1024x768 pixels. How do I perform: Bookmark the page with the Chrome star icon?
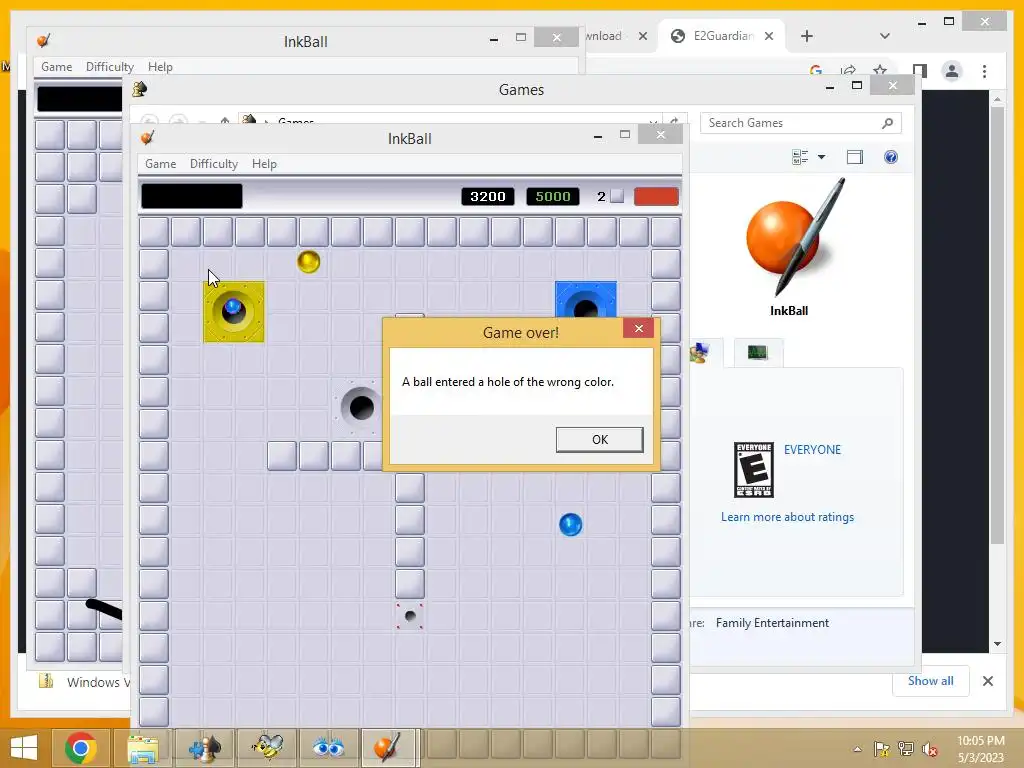(880, 70)
